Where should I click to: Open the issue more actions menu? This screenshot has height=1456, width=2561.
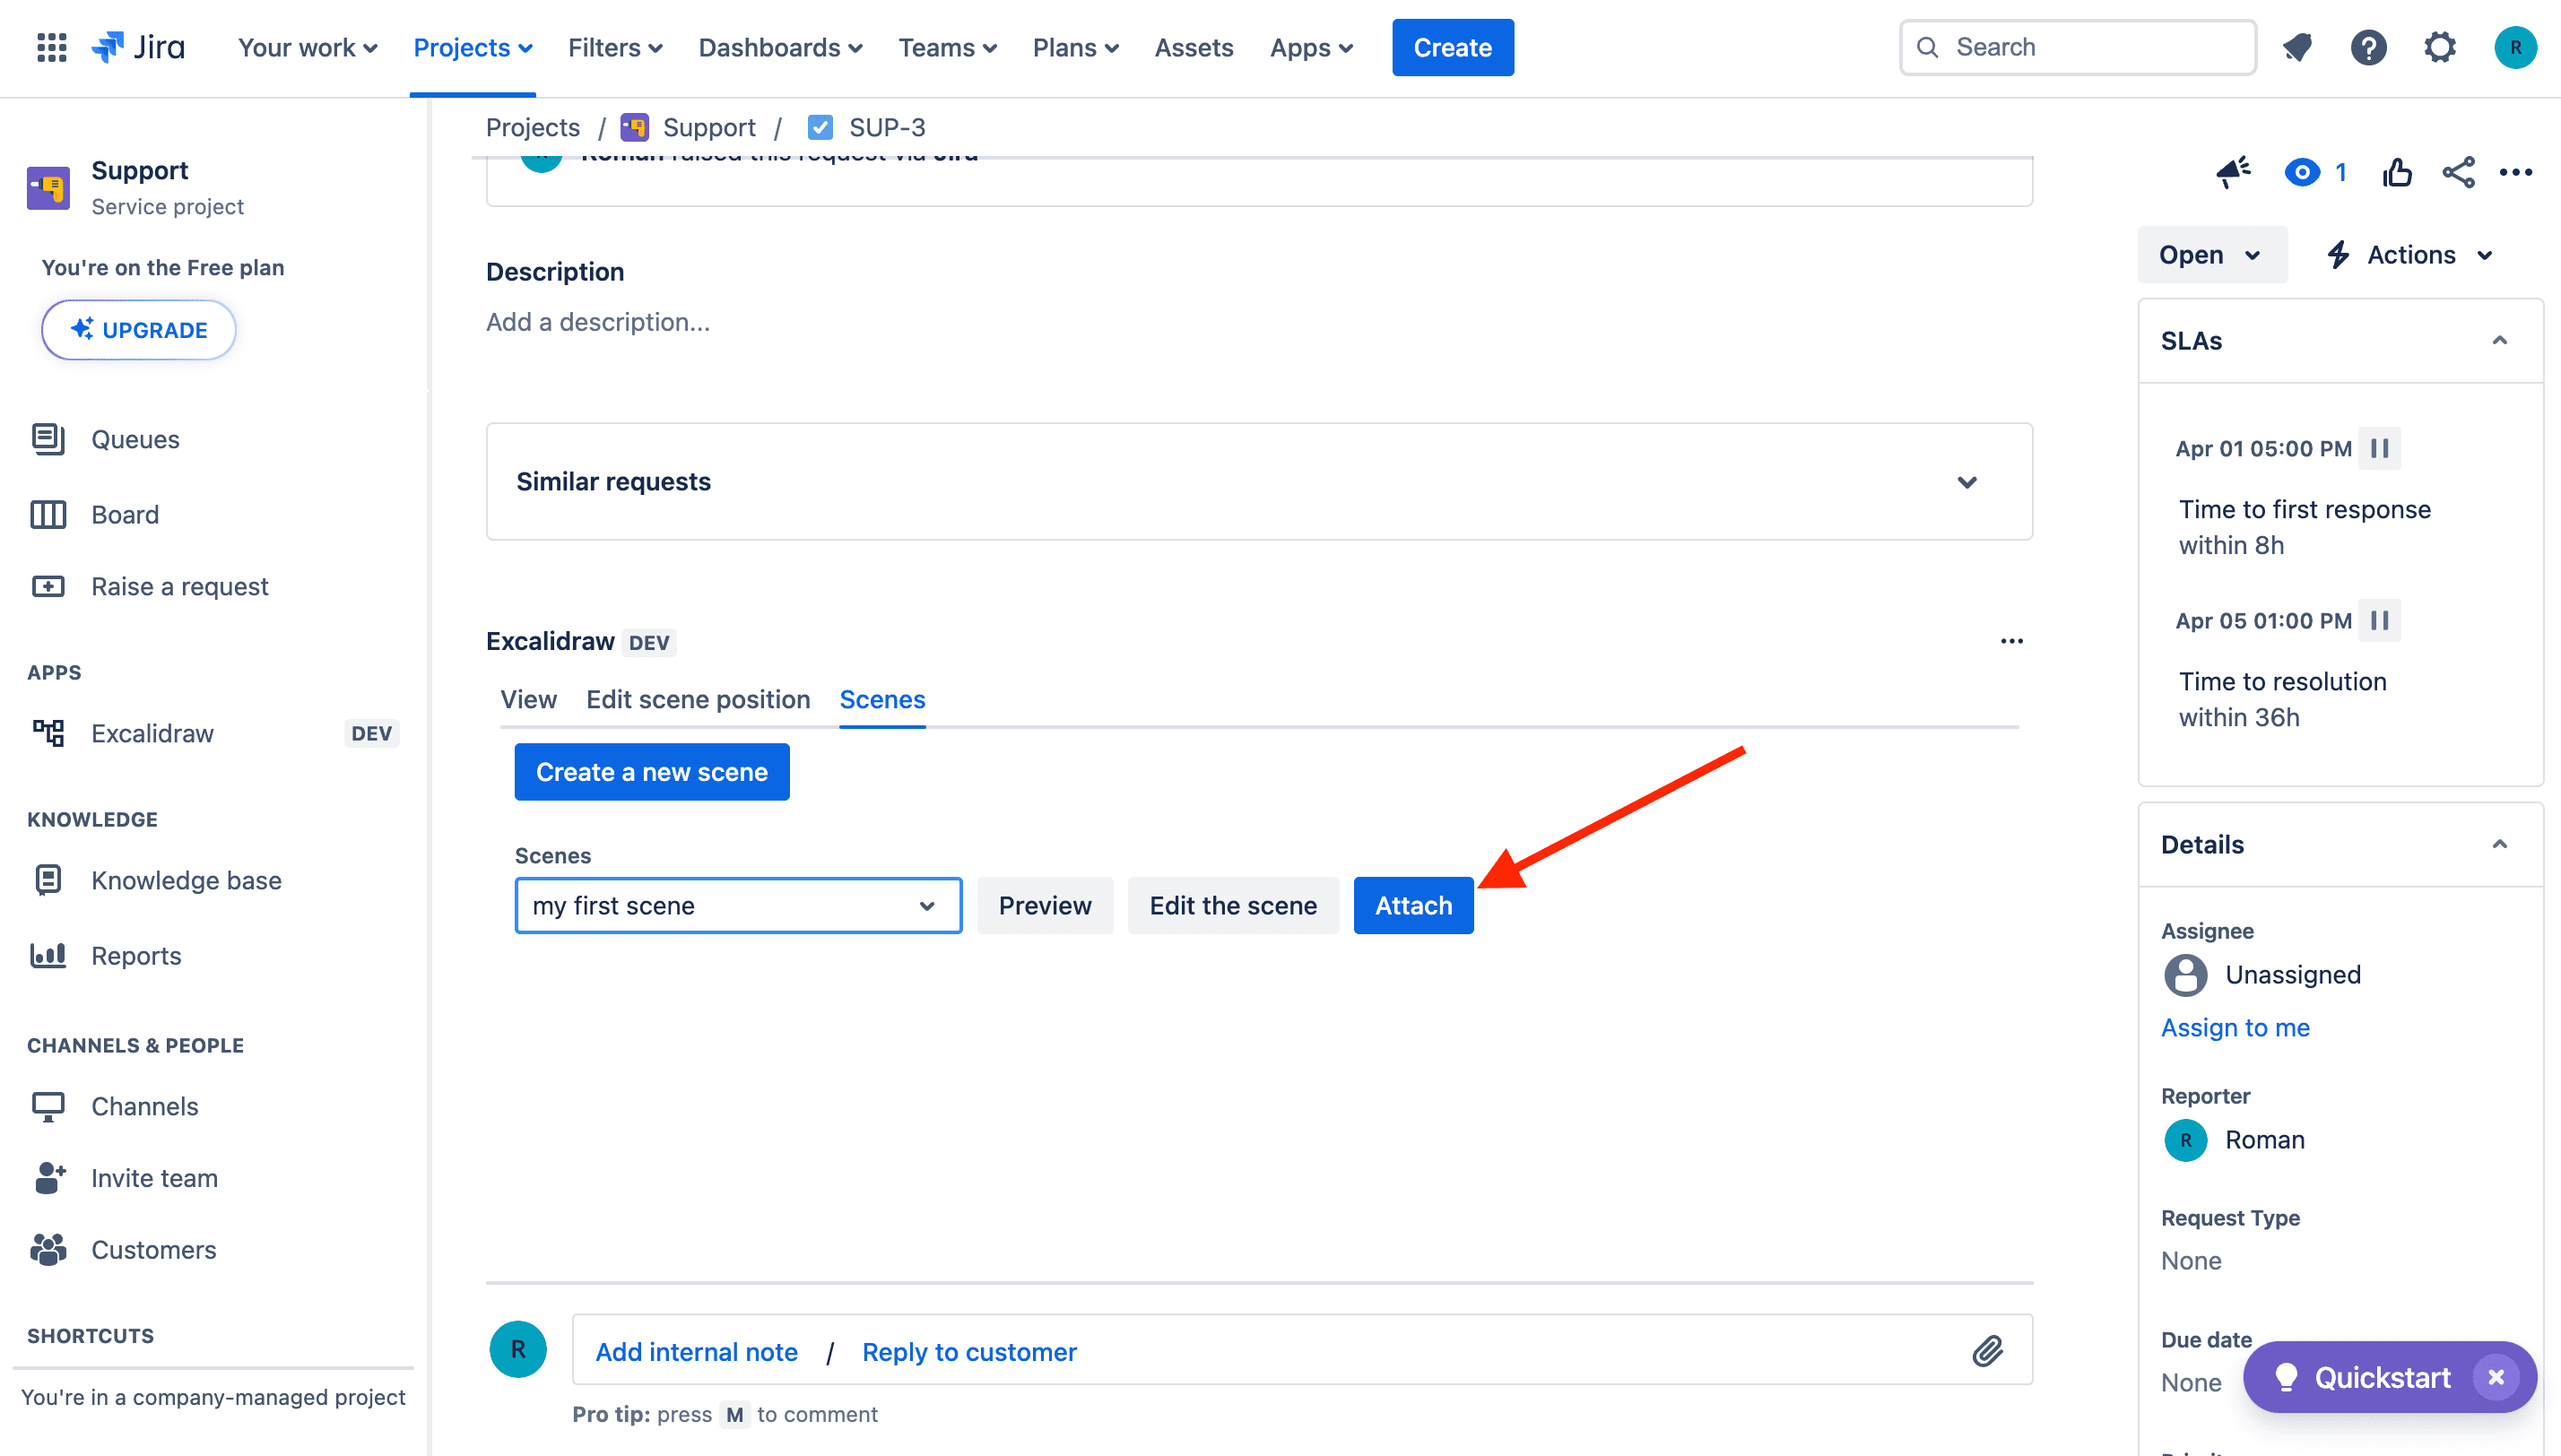tap(2516, 173)
